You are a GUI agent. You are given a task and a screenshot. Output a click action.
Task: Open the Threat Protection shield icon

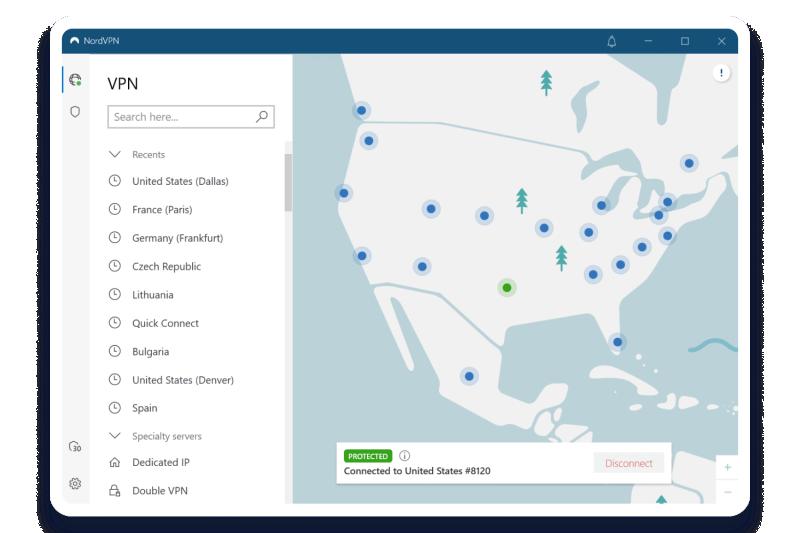click(75, 112)
